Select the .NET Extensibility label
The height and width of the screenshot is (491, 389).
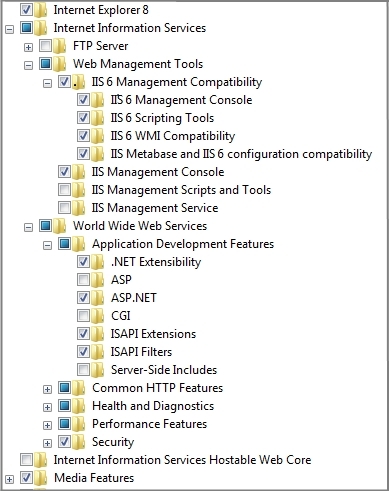(156, 262)
